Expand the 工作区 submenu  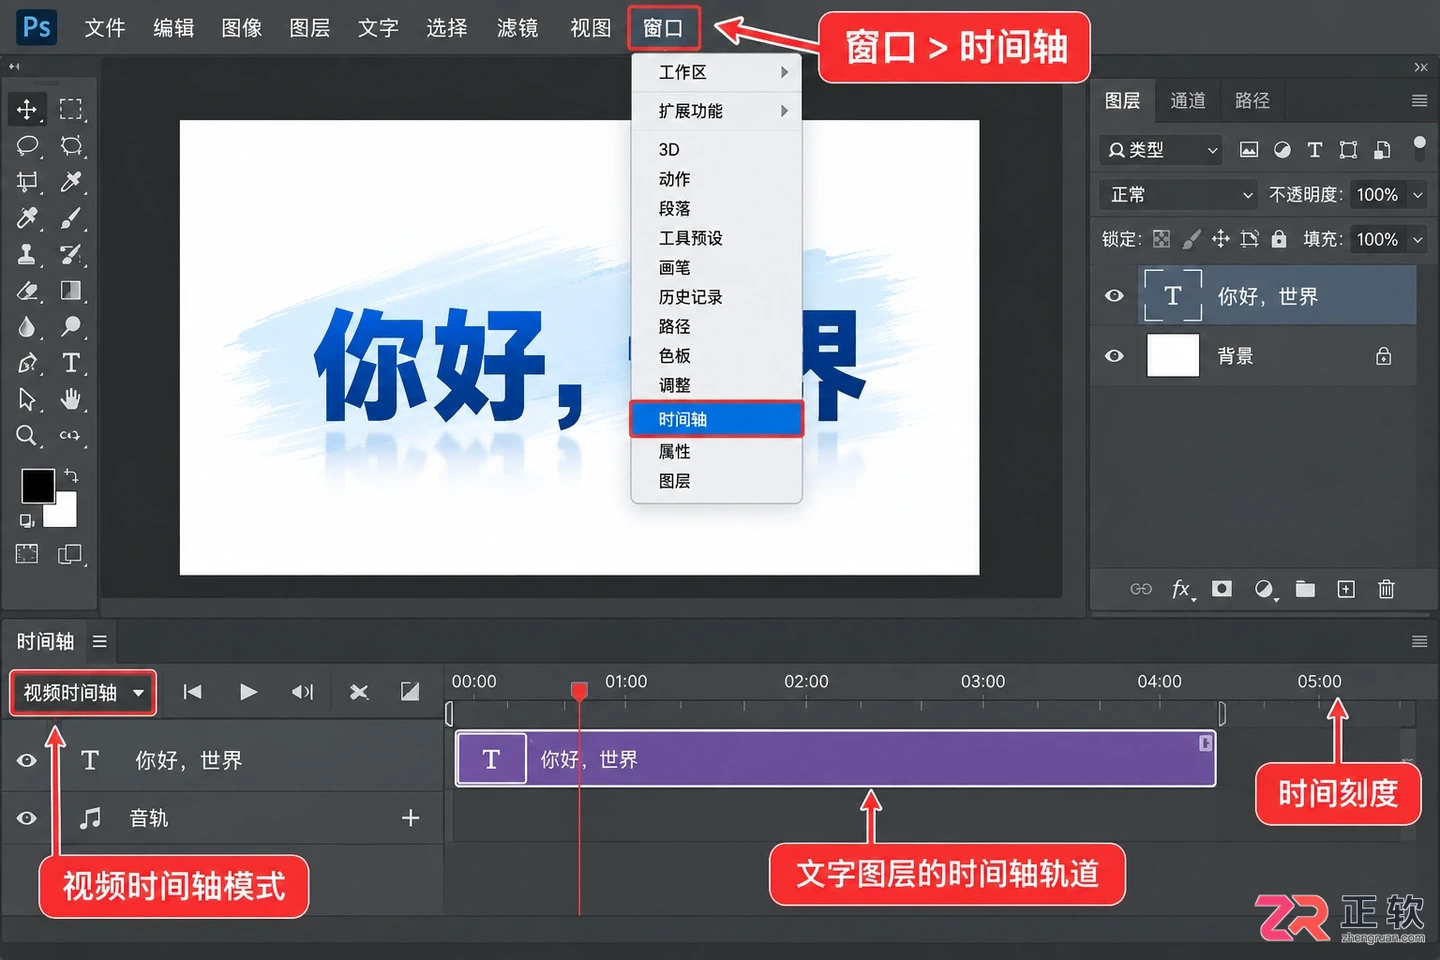pyautogui.click(x=717, y=72)
